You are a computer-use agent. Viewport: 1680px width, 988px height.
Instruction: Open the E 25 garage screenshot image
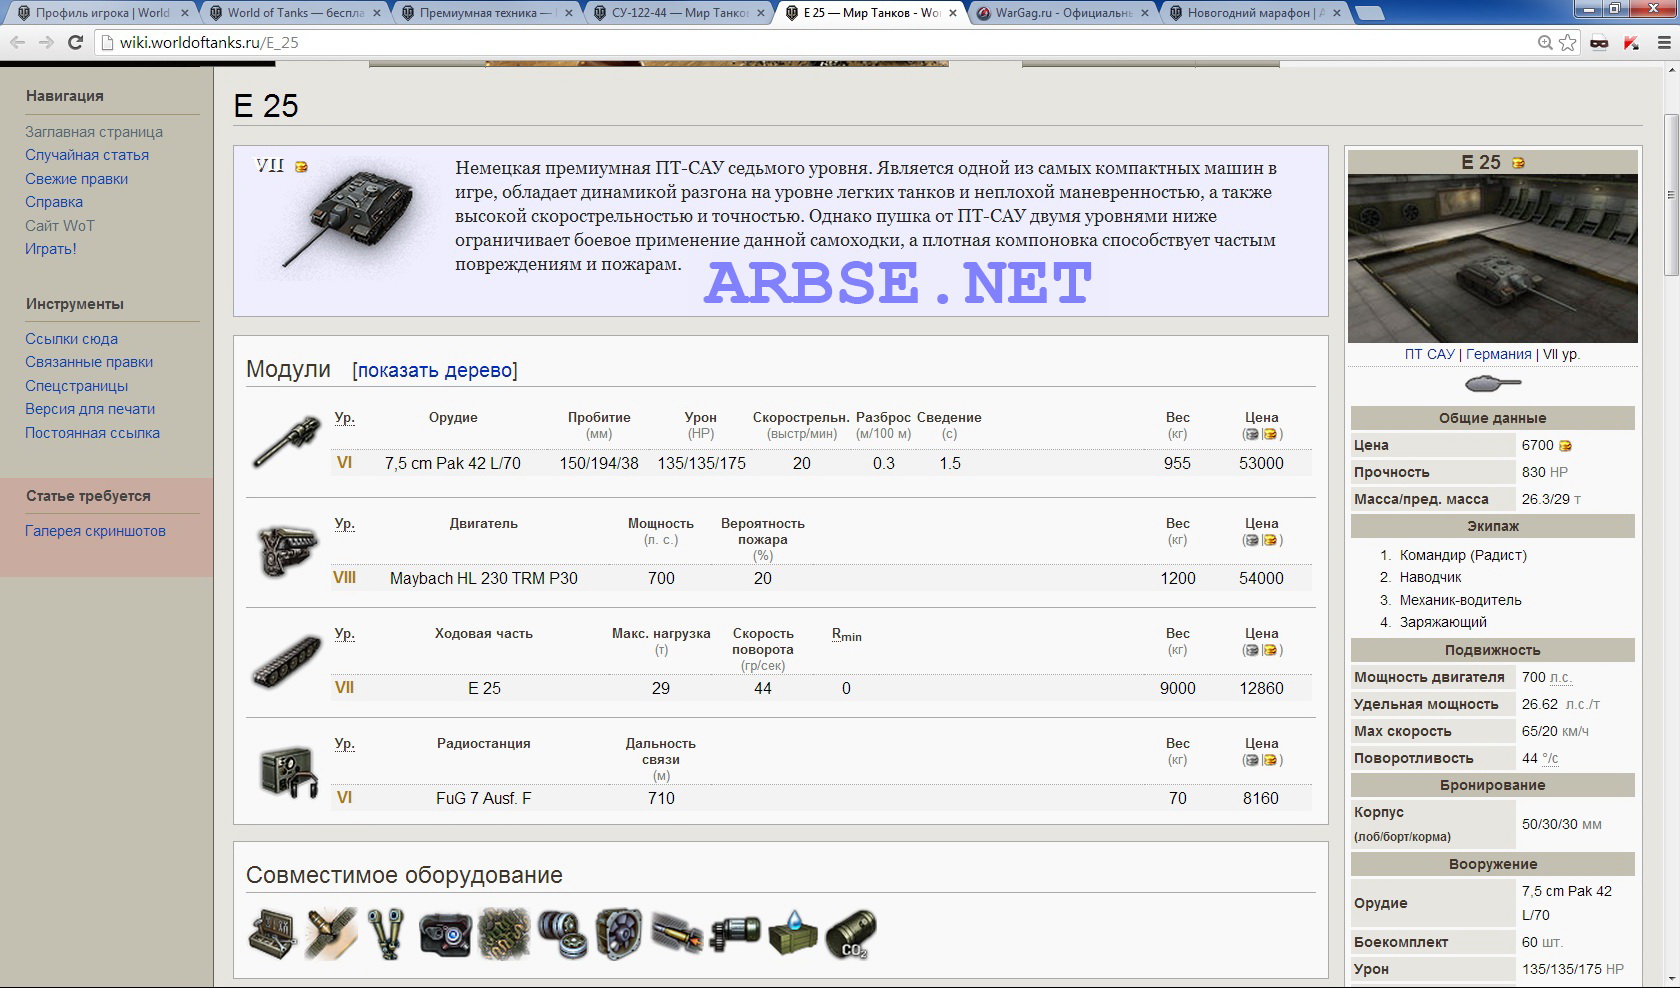tap(1493, 258)
